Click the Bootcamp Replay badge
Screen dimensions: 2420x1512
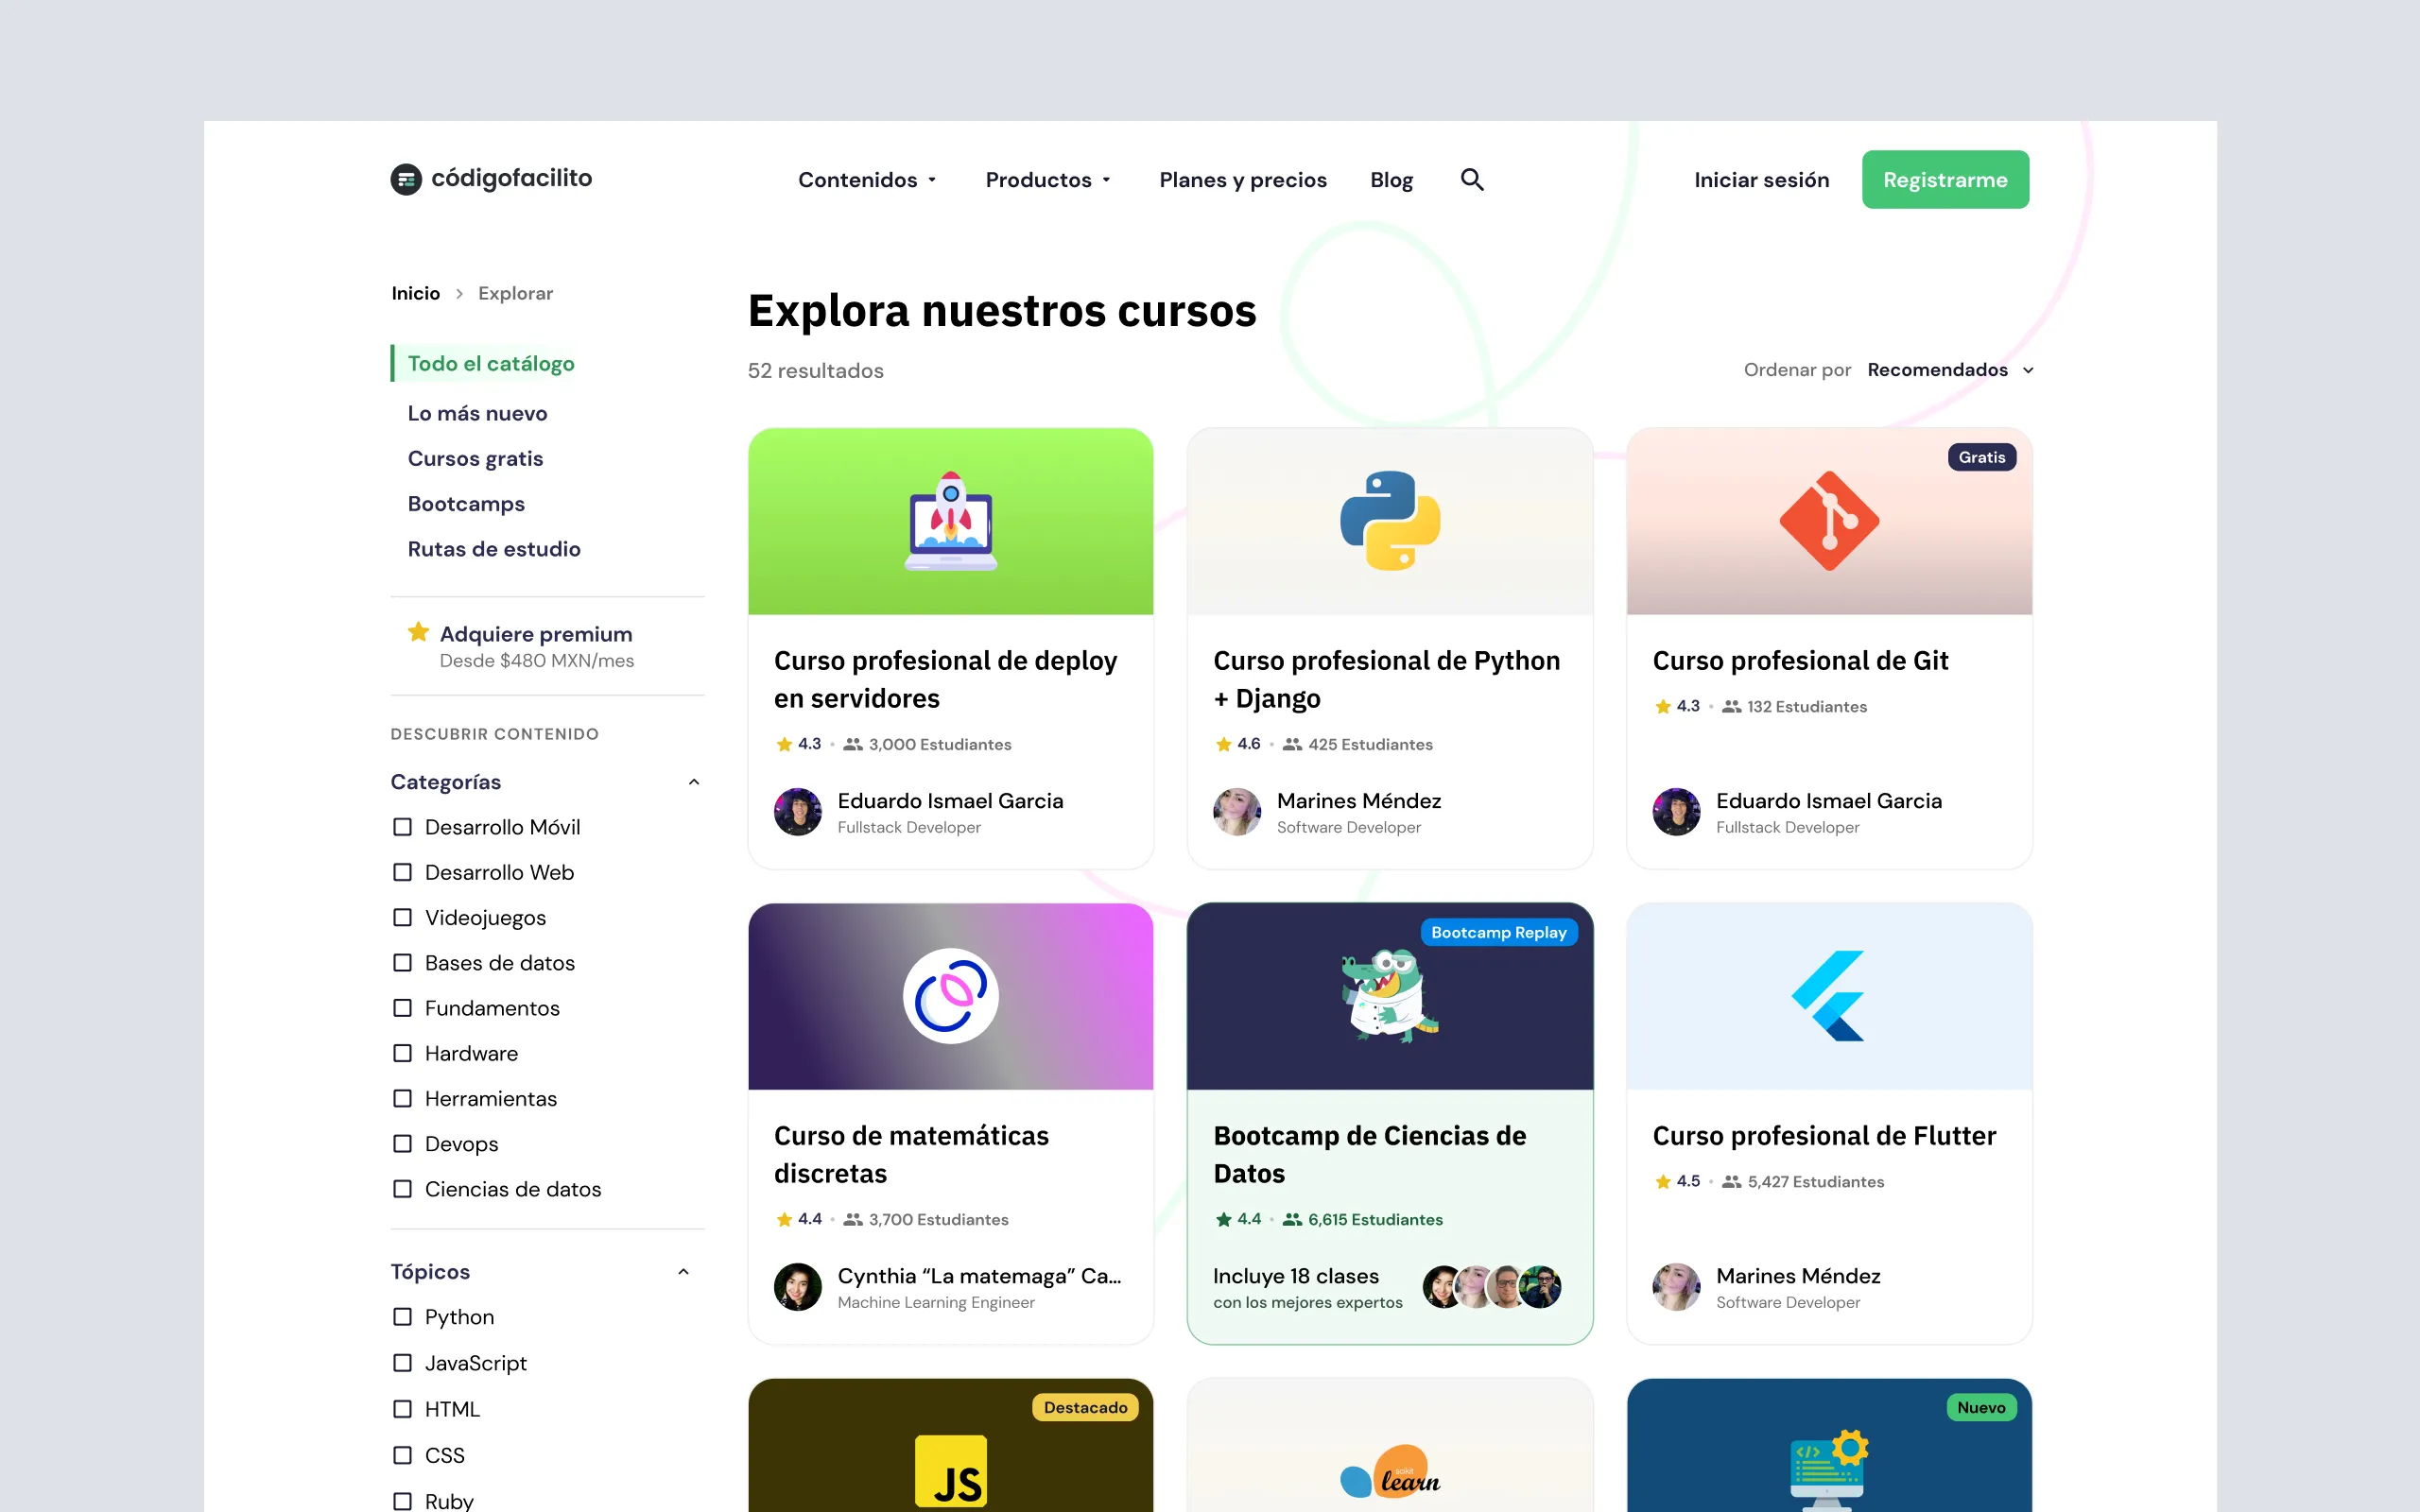1498,932
